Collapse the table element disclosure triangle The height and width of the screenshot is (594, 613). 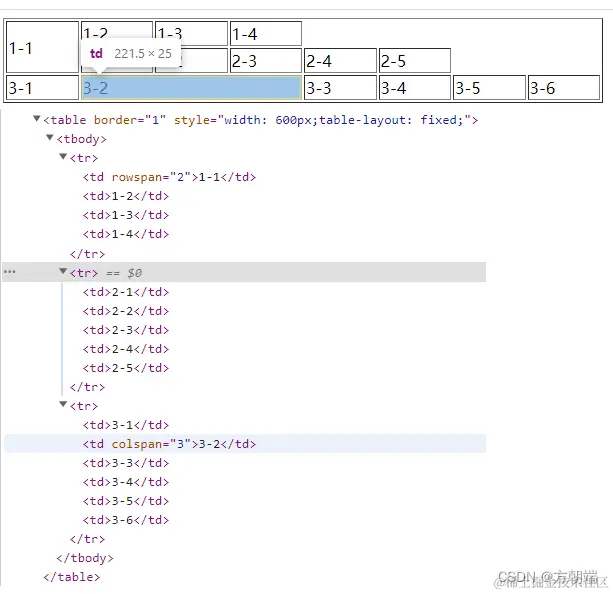pyautogui.click(x=36, y=118)
